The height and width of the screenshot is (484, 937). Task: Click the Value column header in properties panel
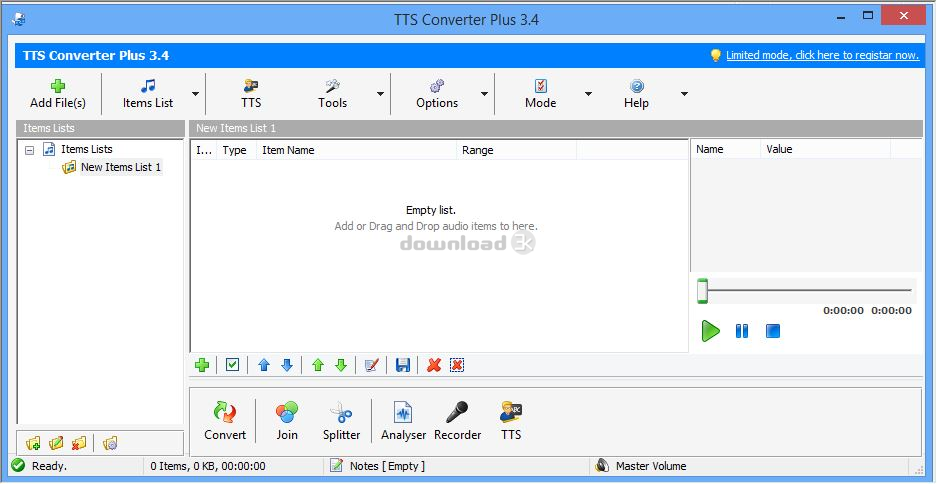tap(825, 149)
